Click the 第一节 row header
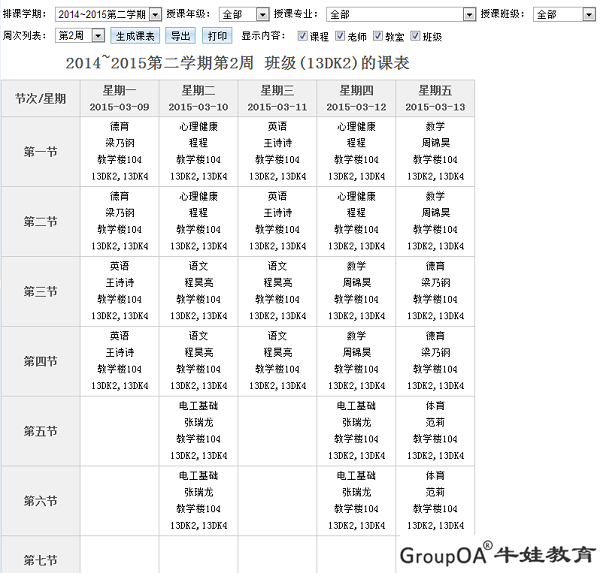This screenshot has width=600, height=573. 41,152
